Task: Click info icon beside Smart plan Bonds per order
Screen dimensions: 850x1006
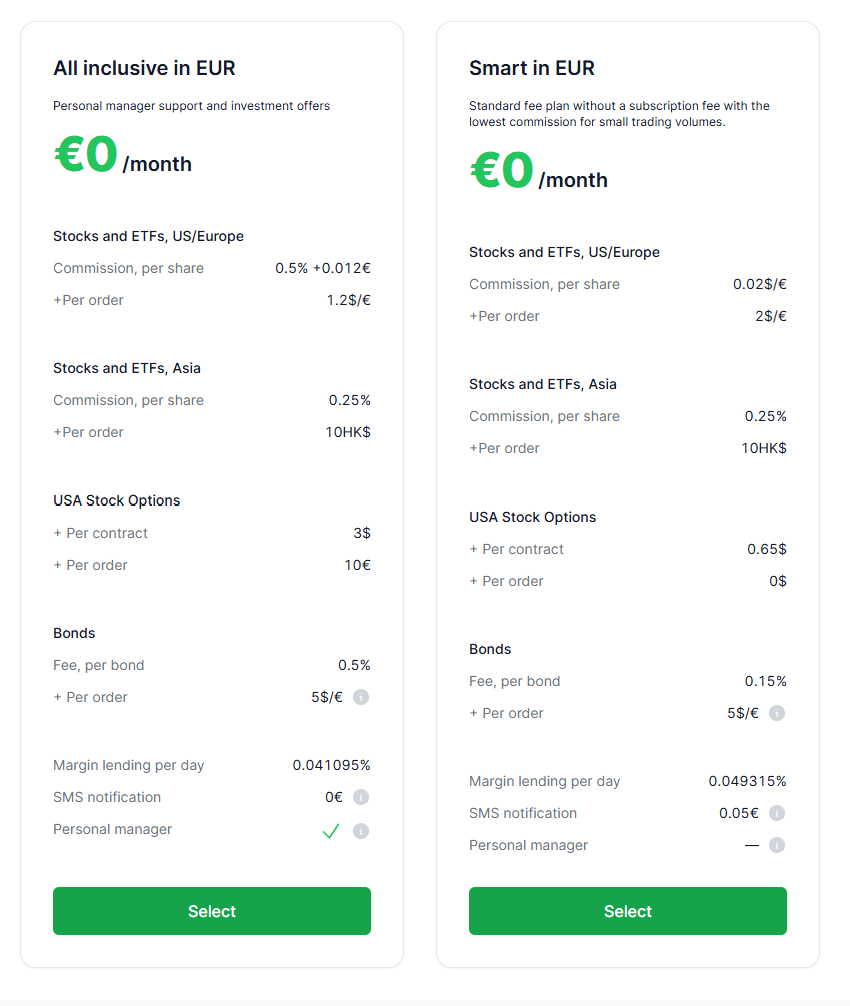Action: tap(777, 713)
